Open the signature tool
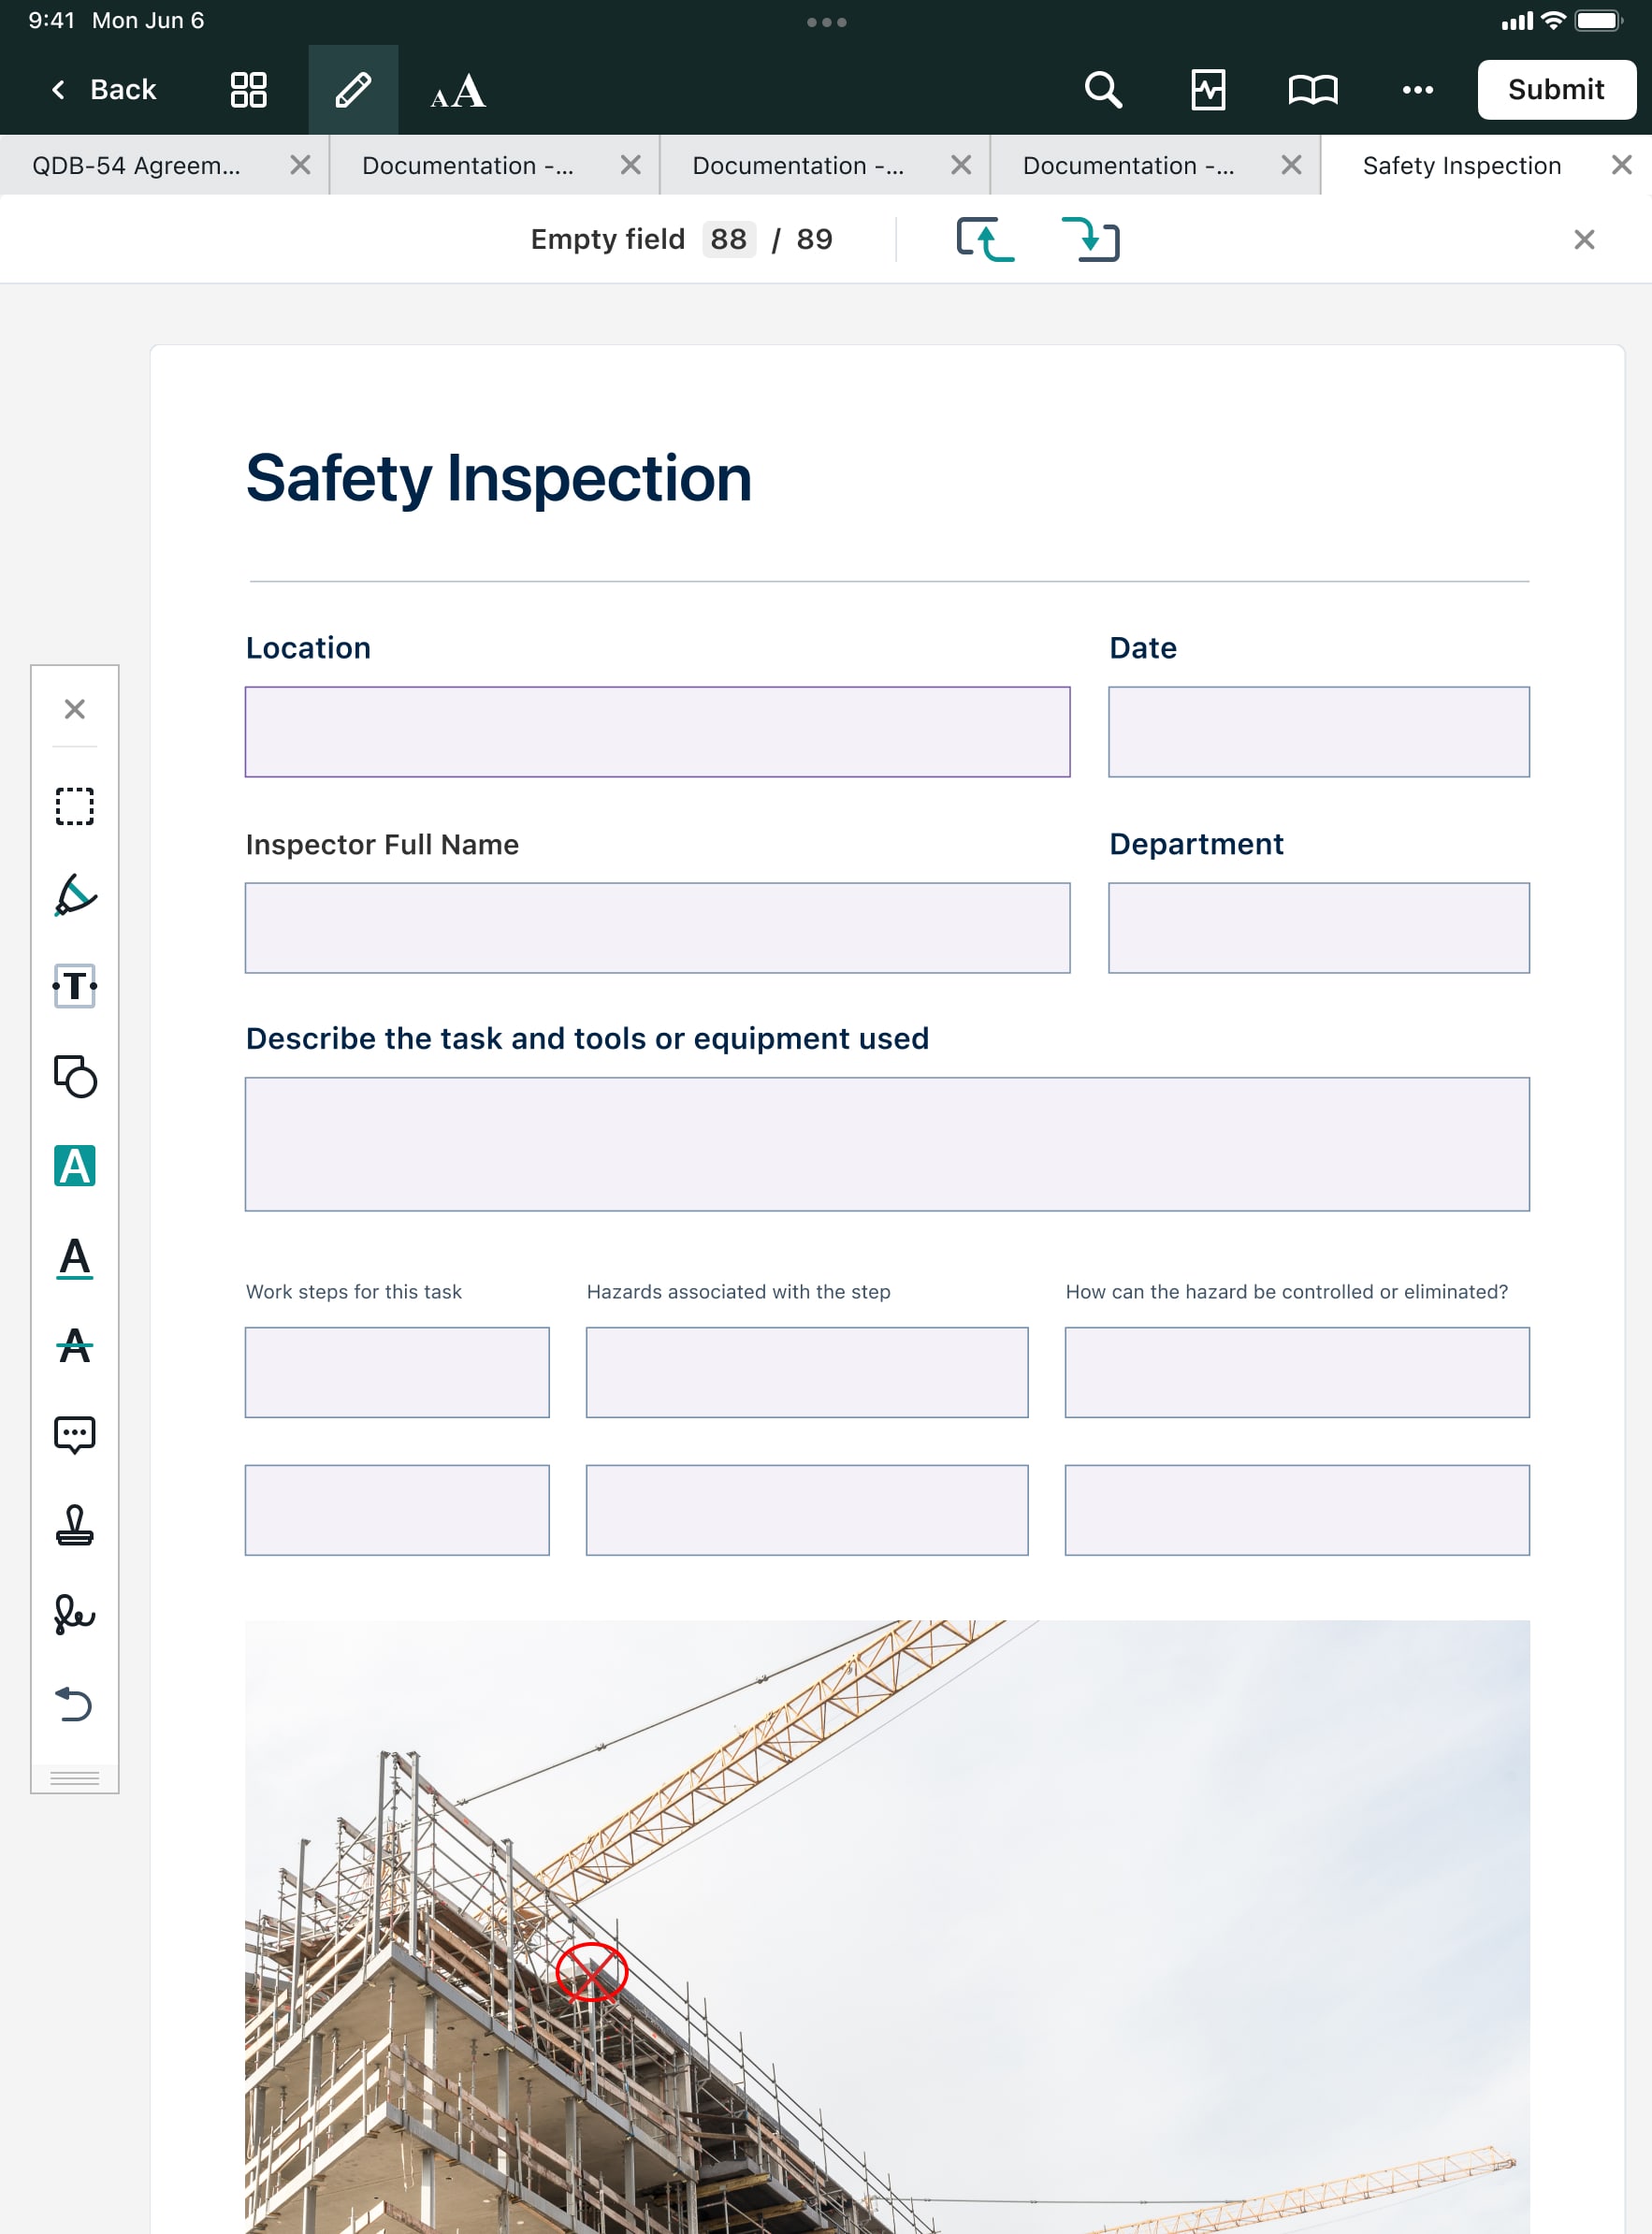 [74, 1614]
